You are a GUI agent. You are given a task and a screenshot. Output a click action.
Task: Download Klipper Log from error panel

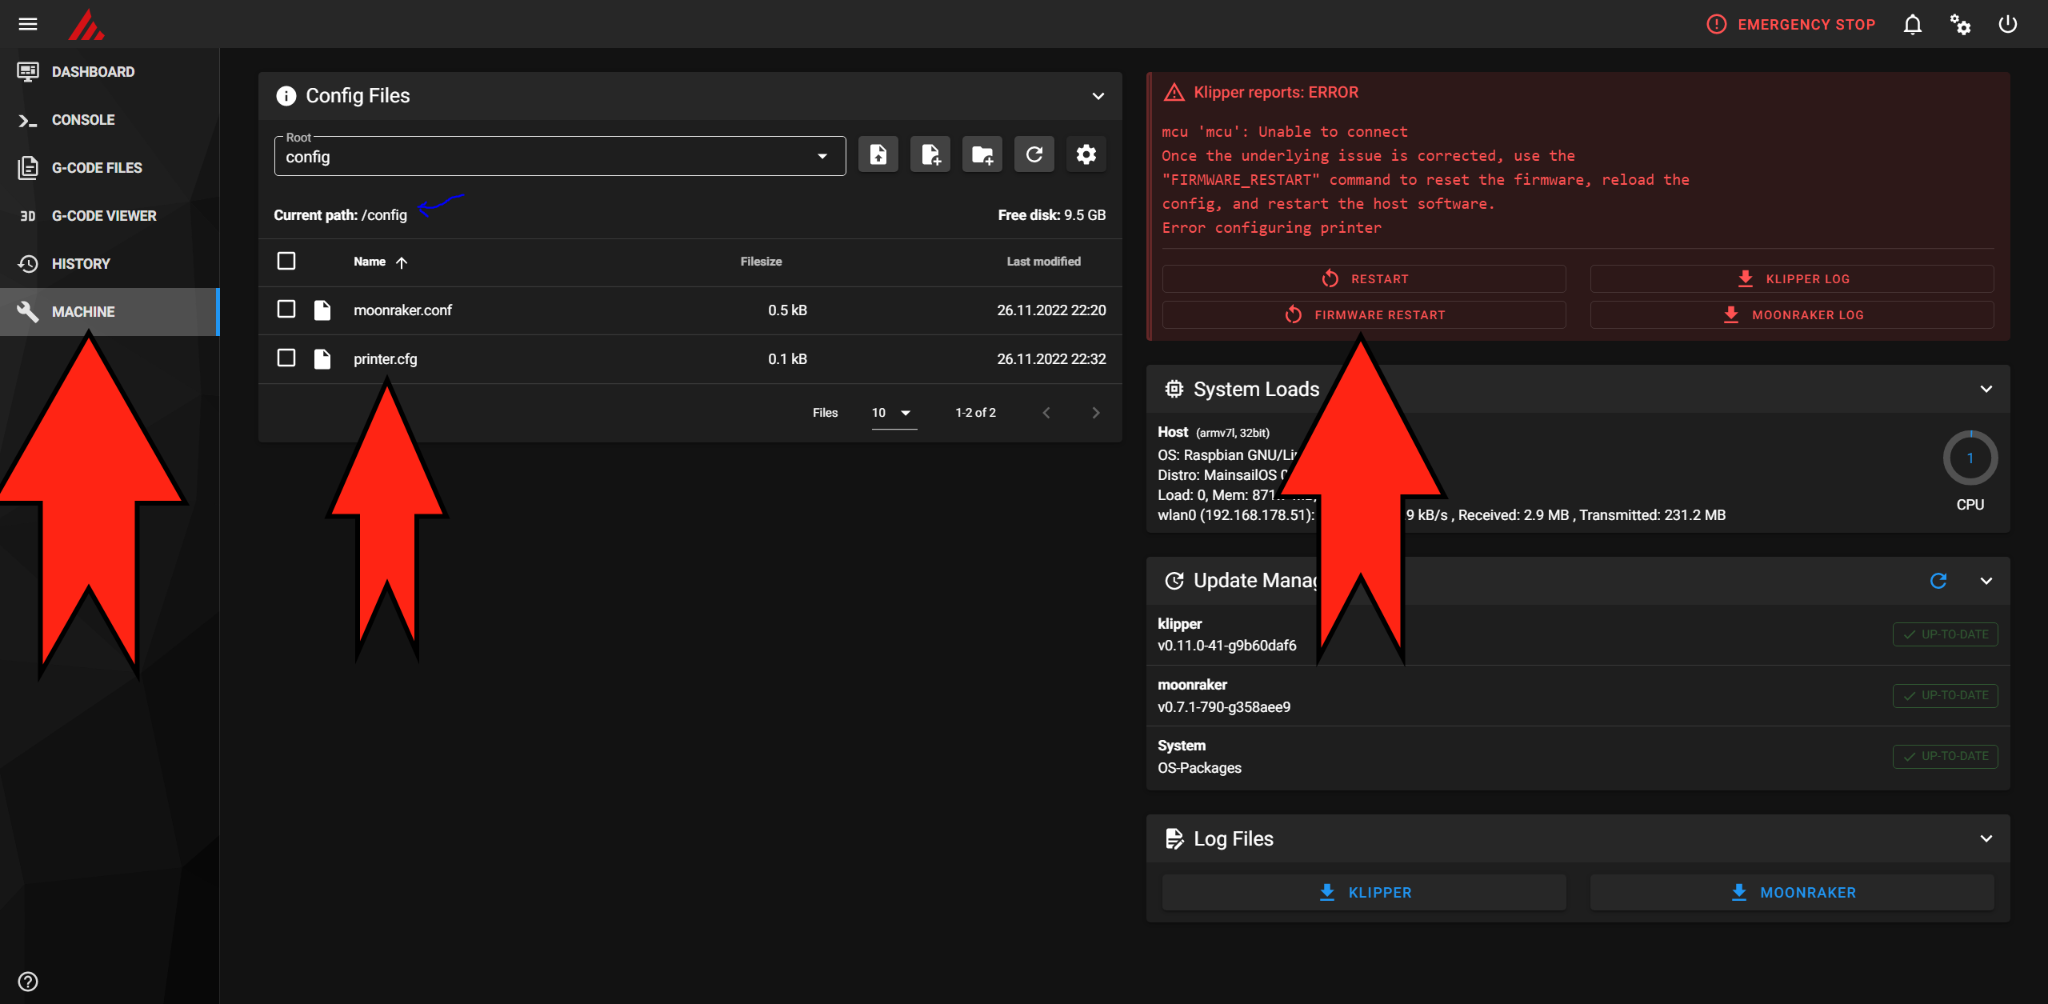[1792, 279]
